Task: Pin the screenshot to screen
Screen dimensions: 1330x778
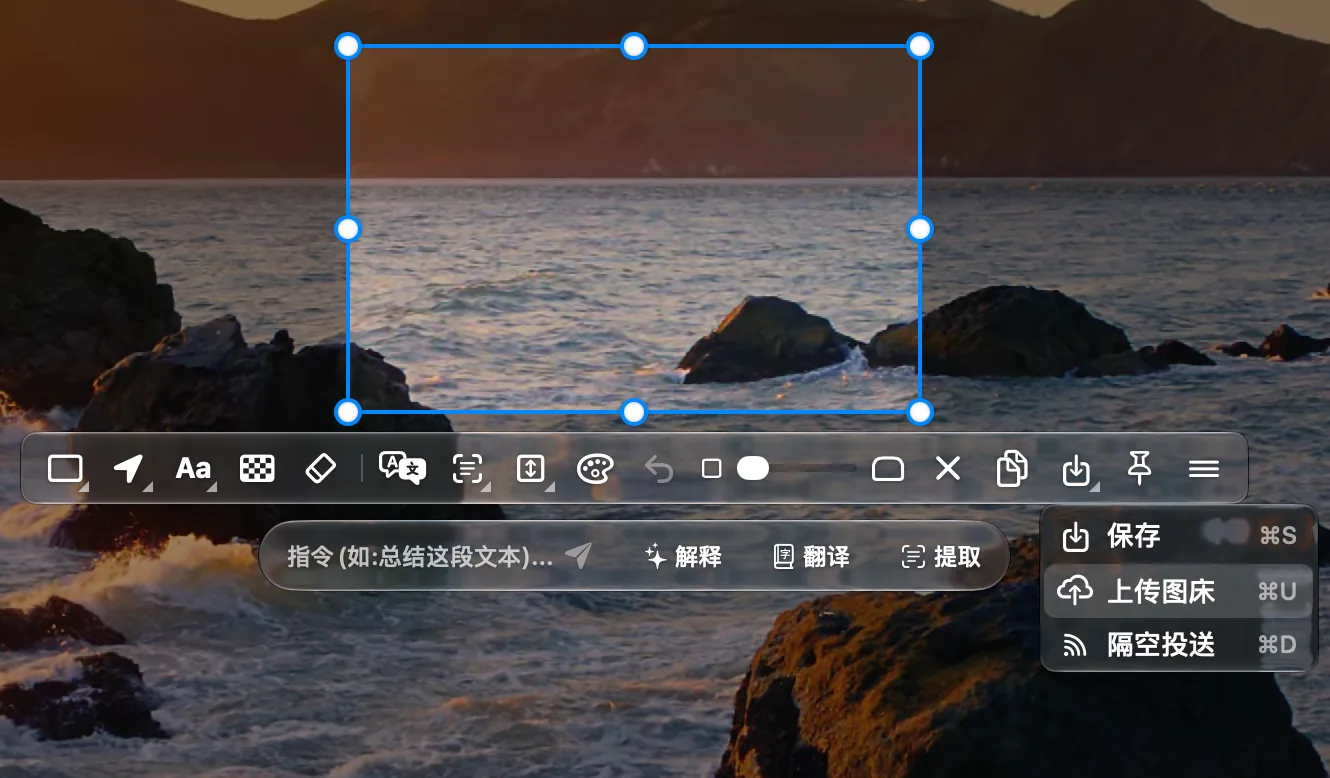Action: pyautogui.click(x=1139, y=467)
